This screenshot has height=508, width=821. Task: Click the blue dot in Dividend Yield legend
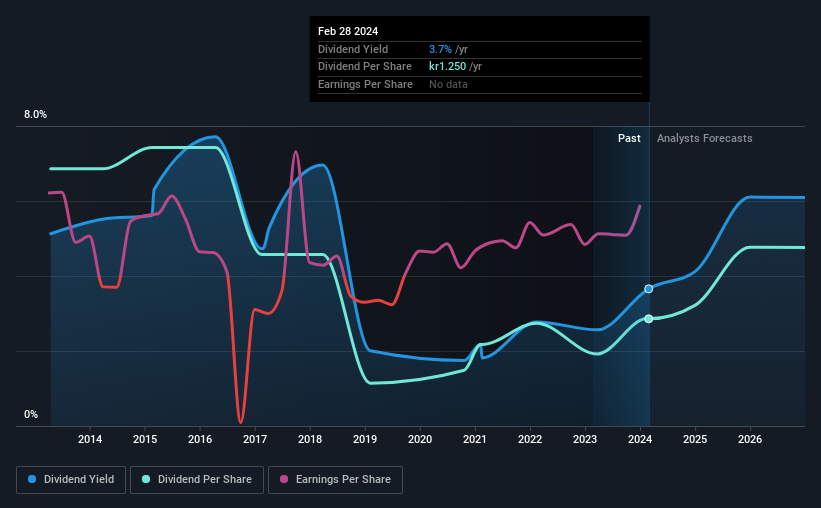click(x=32, y=479)
